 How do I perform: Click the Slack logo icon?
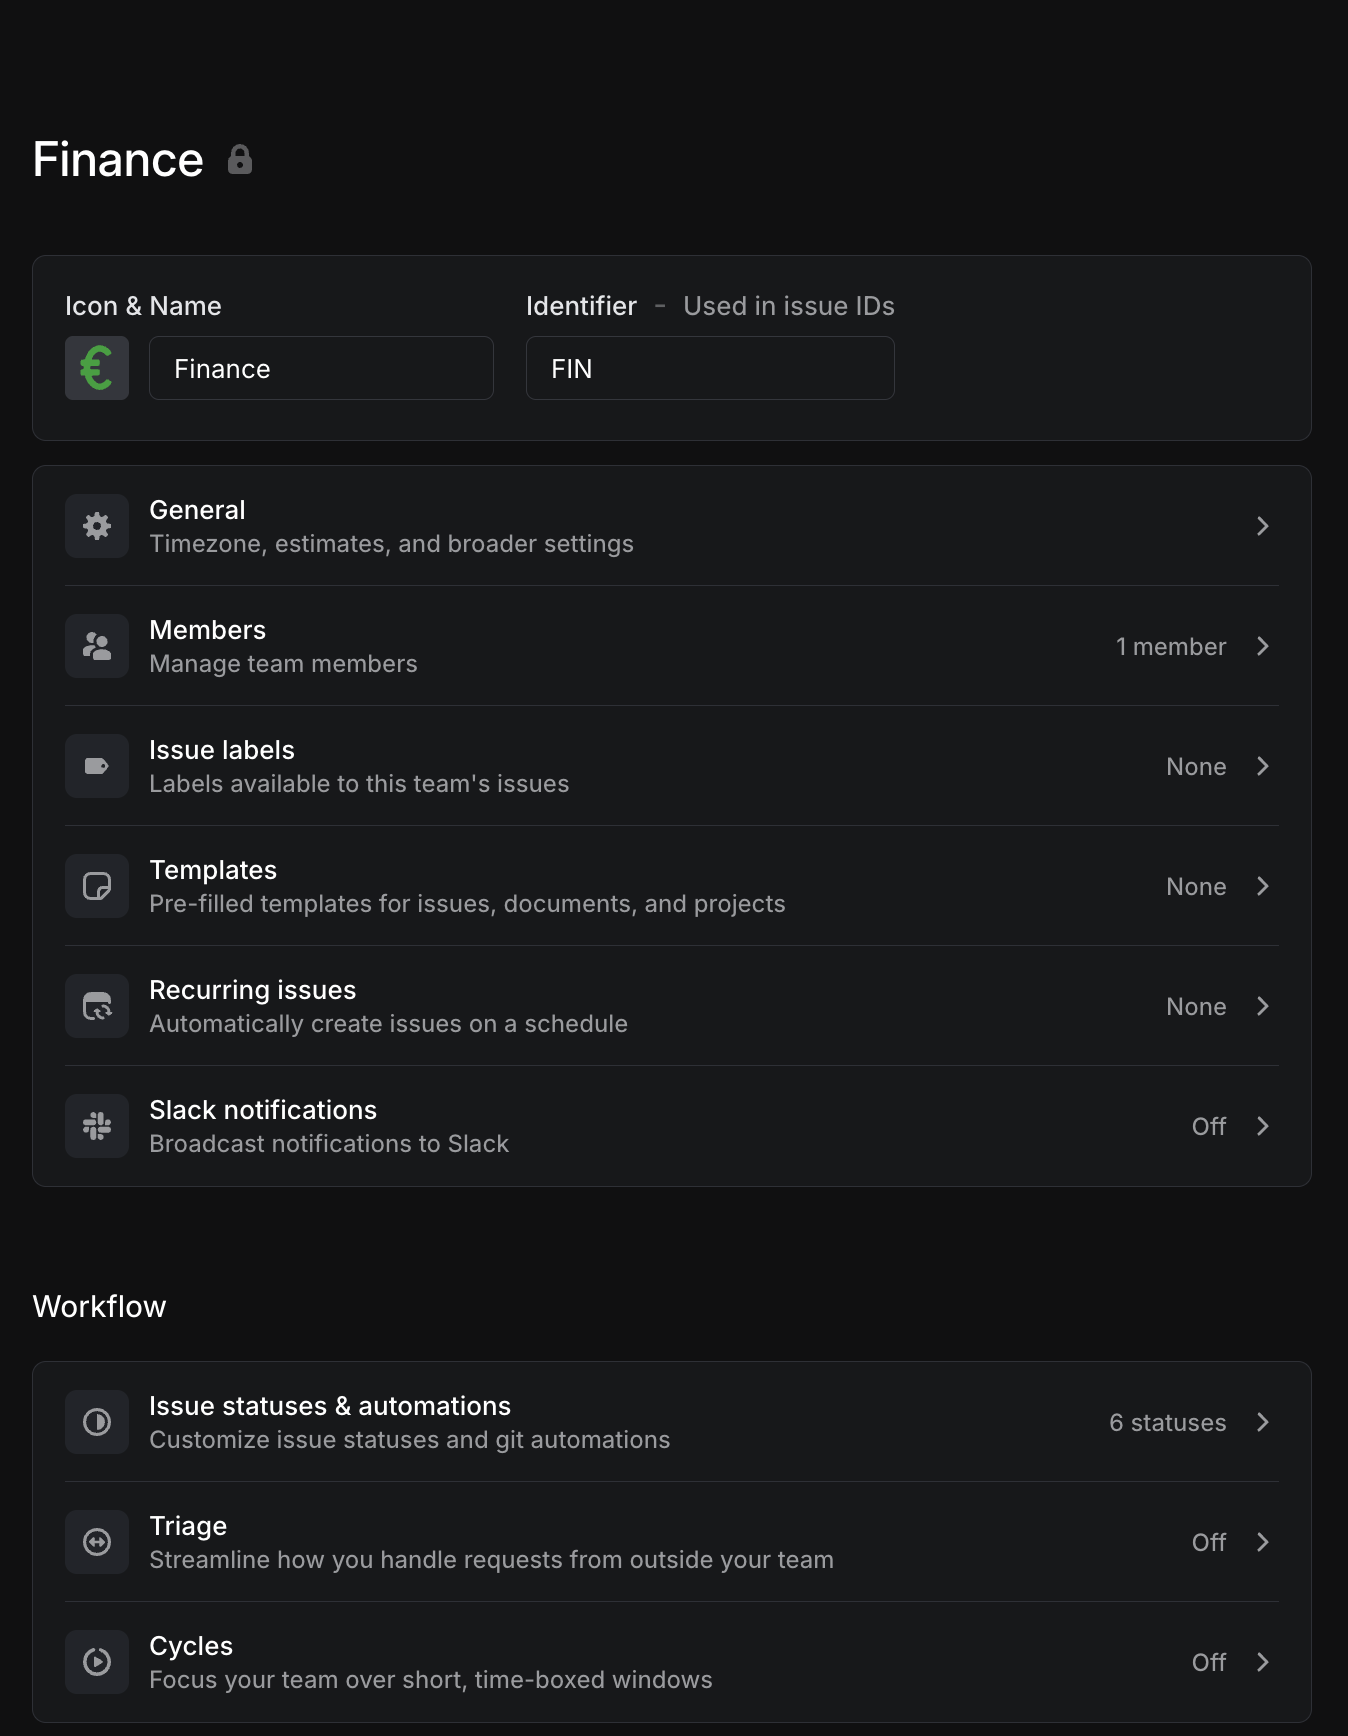pyautogui.click(x=97, y=1126)
